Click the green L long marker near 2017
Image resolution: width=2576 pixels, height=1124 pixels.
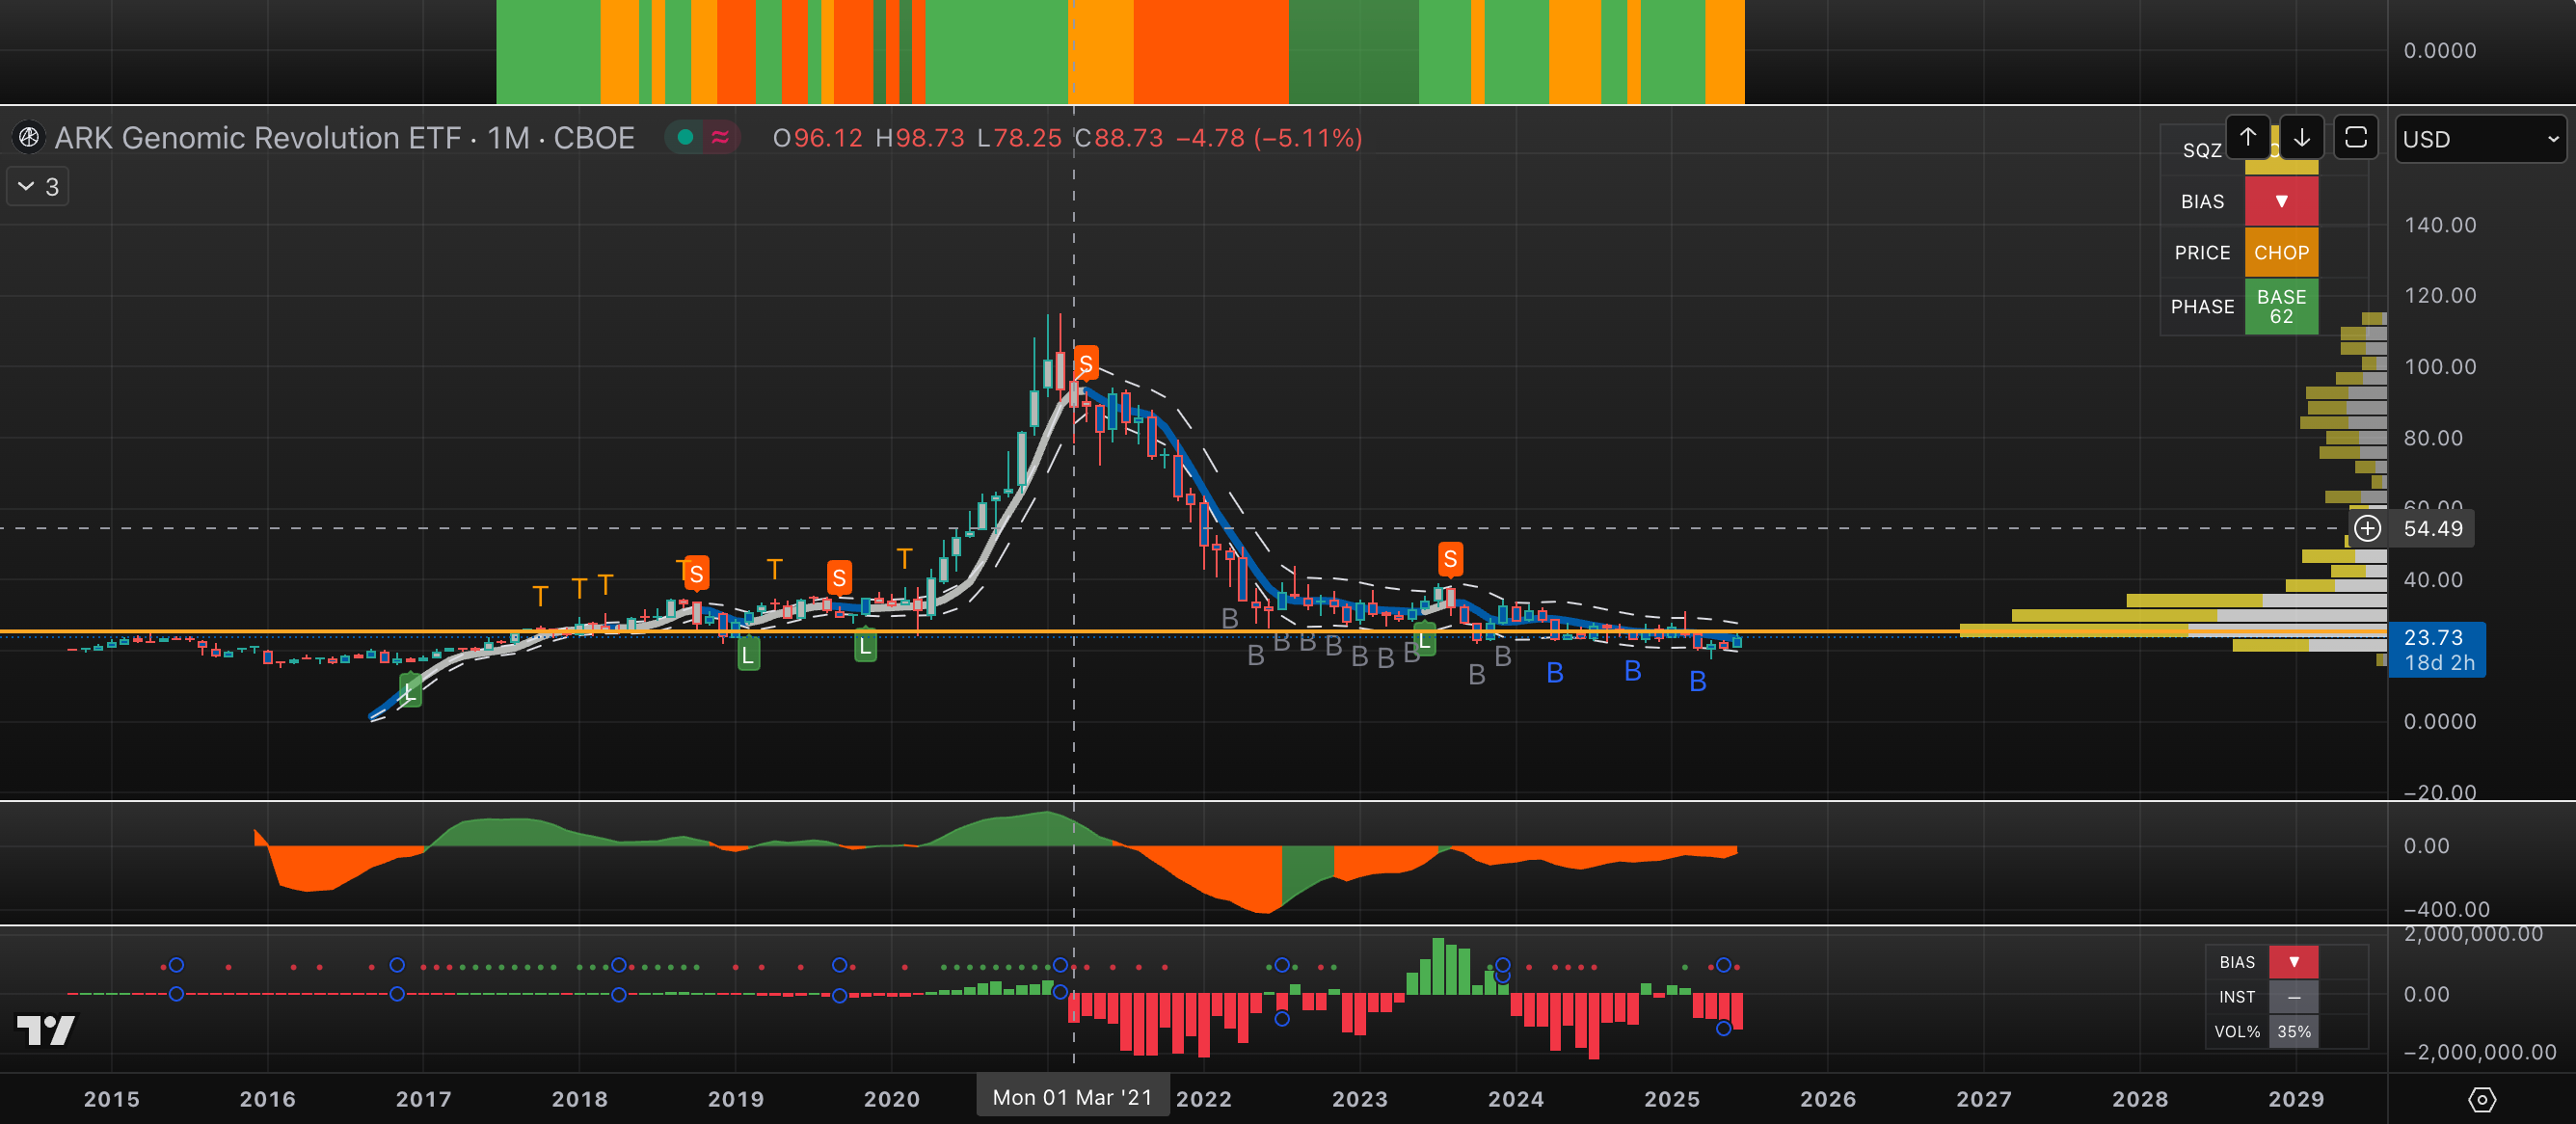[x=411, y=690]
